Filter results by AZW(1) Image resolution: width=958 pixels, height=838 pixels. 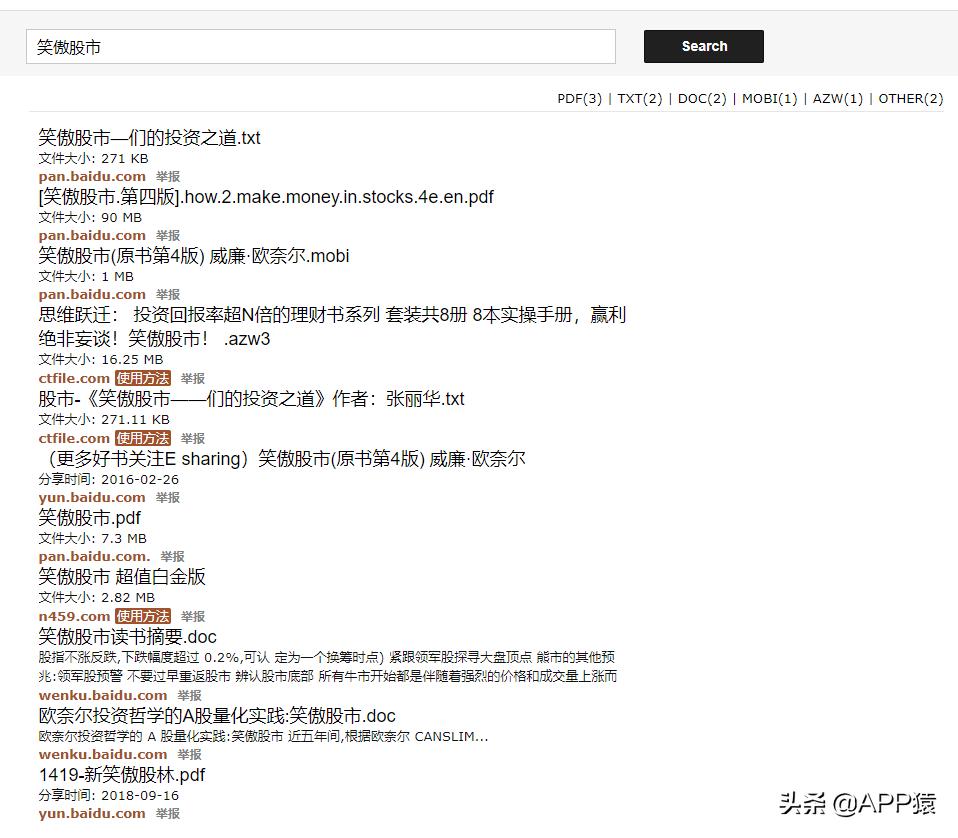838,99
